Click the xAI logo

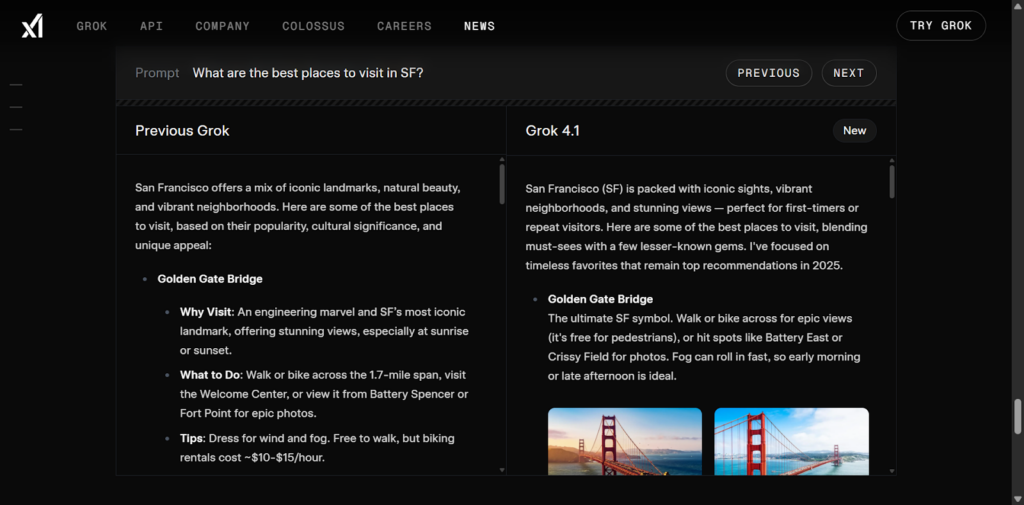click(32, 26)
